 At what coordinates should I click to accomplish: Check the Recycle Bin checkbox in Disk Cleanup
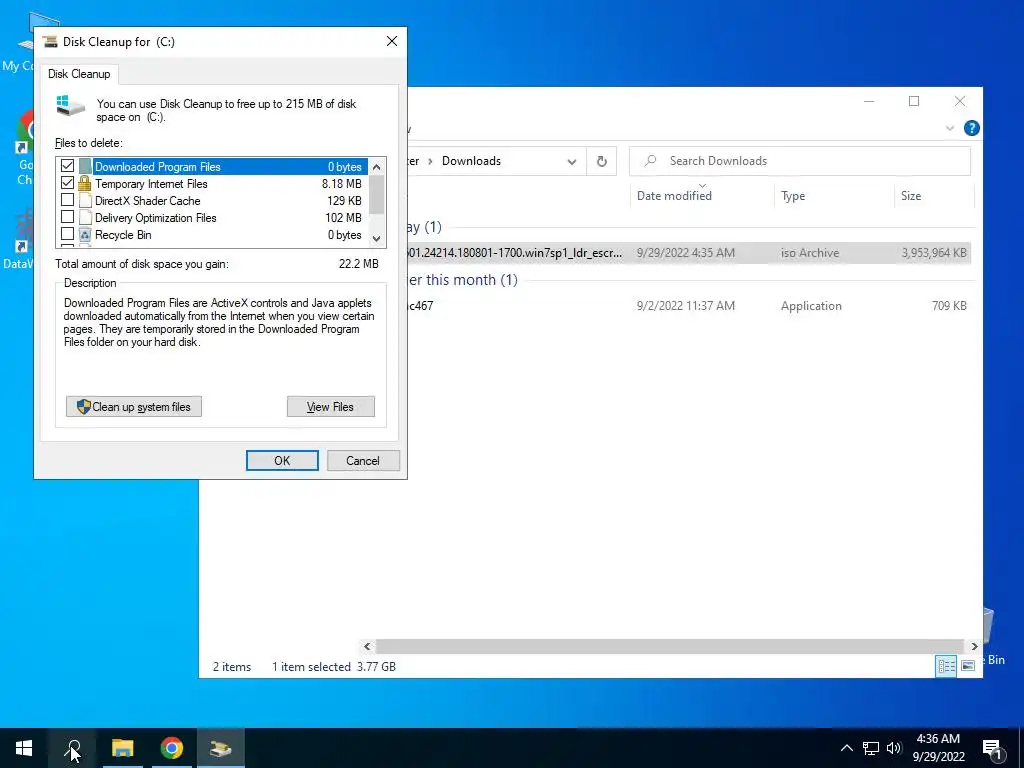click(x=67, y=234)
